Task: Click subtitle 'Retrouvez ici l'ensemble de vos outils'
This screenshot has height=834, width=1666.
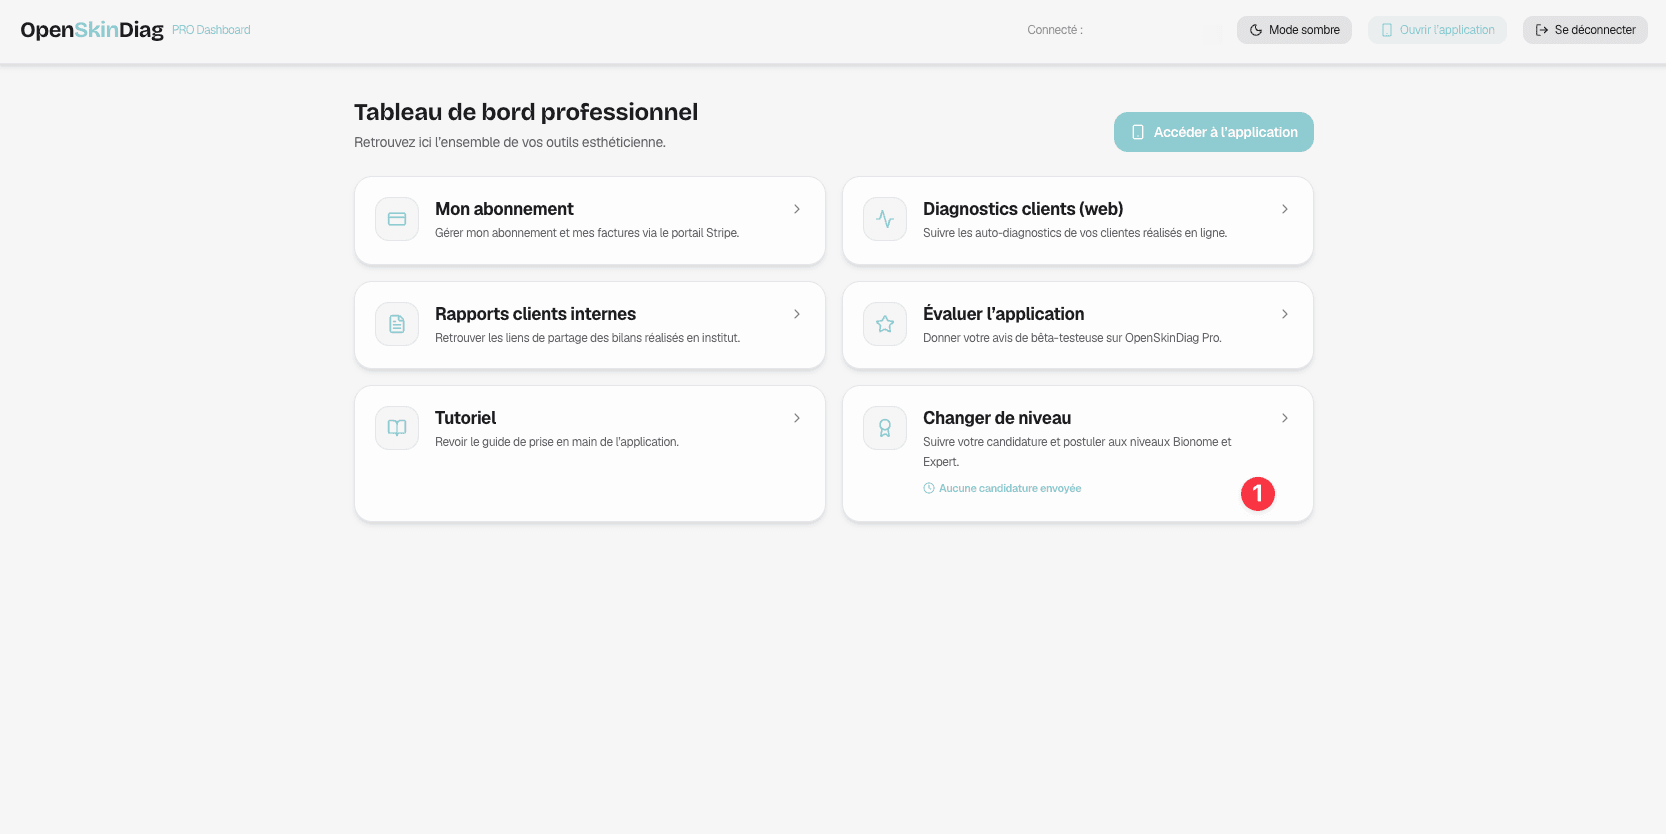Action: (x=510, y=142)
